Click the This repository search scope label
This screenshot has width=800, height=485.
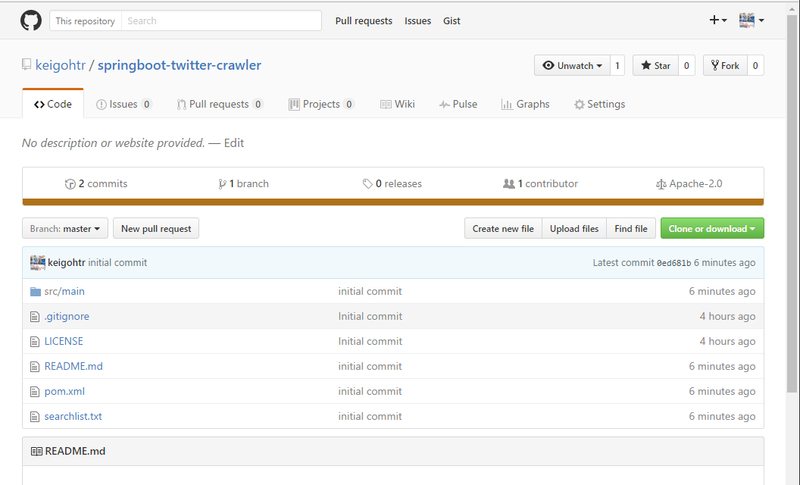85,21
